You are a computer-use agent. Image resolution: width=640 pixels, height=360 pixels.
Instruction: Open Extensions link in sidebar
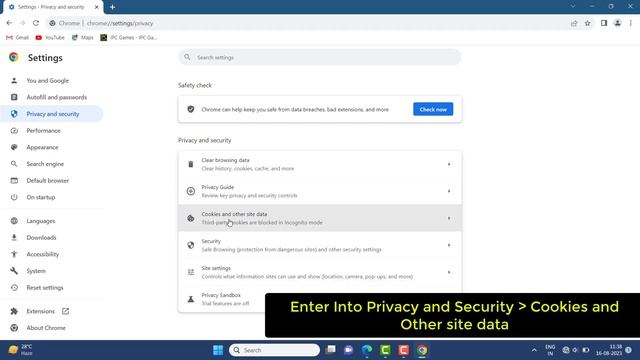point(40,311)
